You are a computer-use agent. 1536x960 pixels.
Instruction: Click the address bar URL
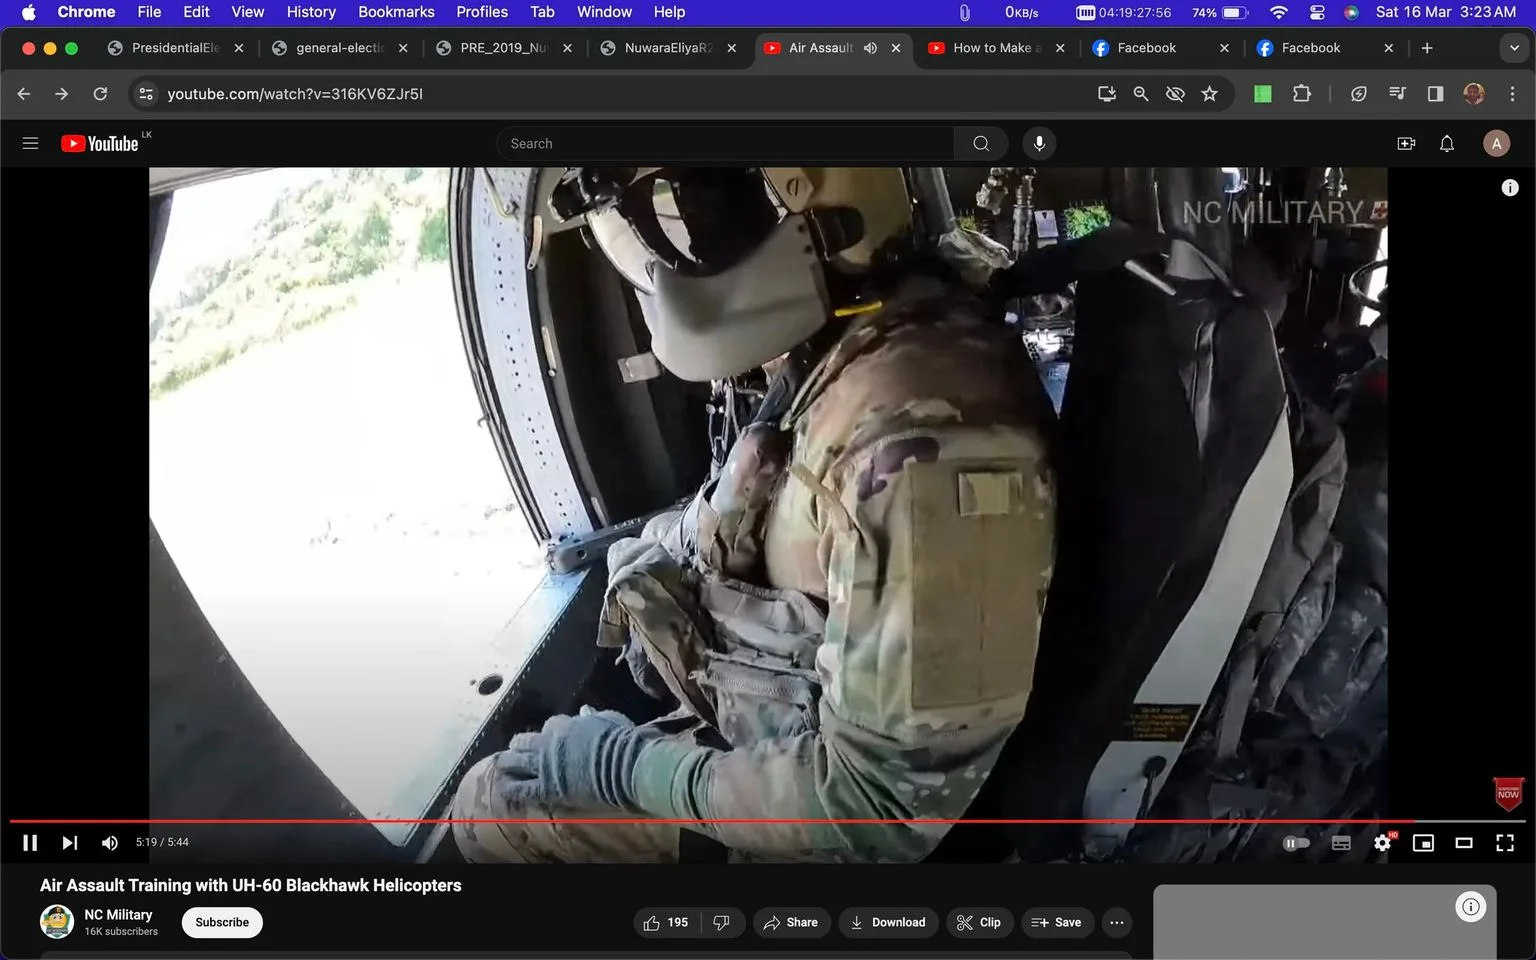pos(295,93)
